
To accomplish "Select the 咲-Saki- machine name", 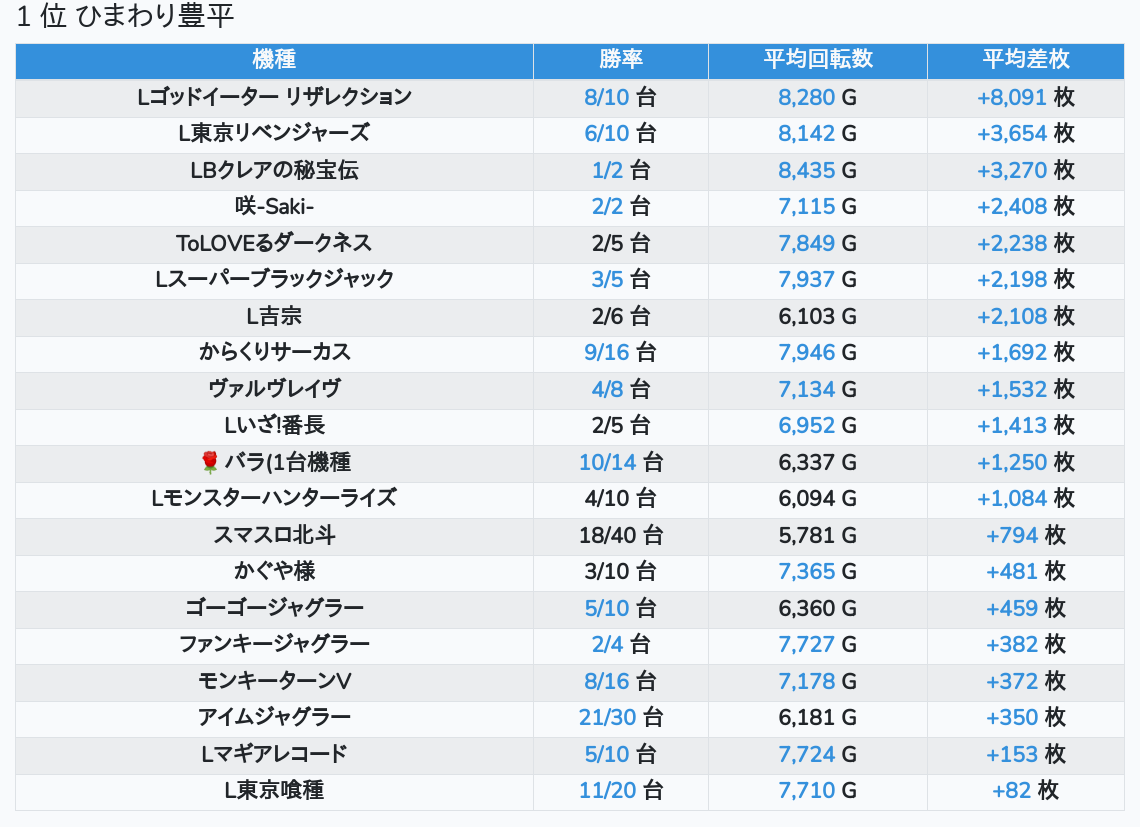I will 274,206.
